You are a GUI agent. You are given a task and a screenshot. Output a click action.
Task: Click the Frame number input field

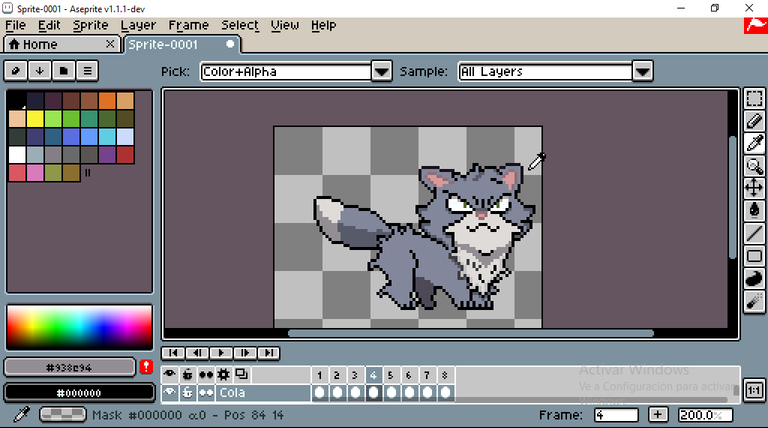[x=616, y=415]
